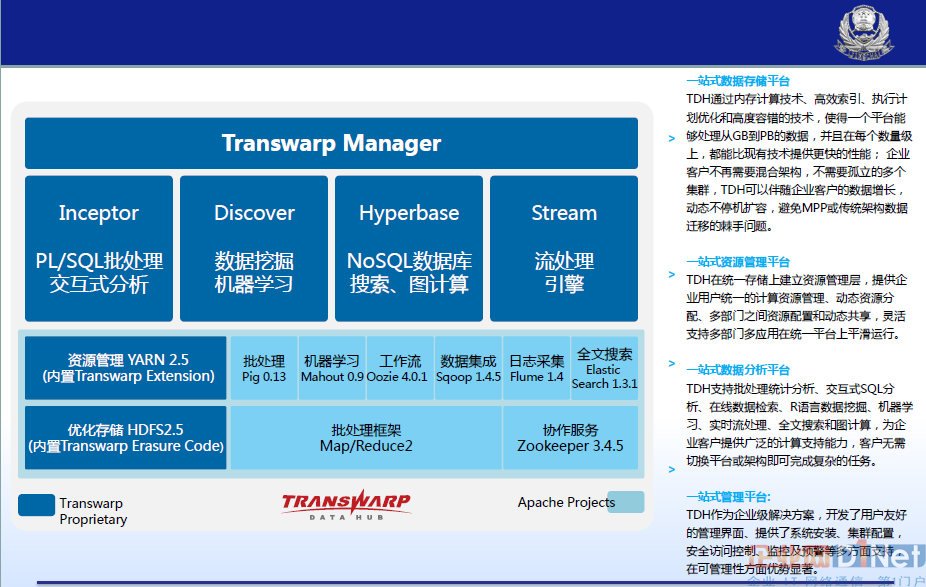Click the bullet arrow above '一站式管理平台'
Image resolution: width=926 pixels, height=587 pixels.
[x=671, y=469]
